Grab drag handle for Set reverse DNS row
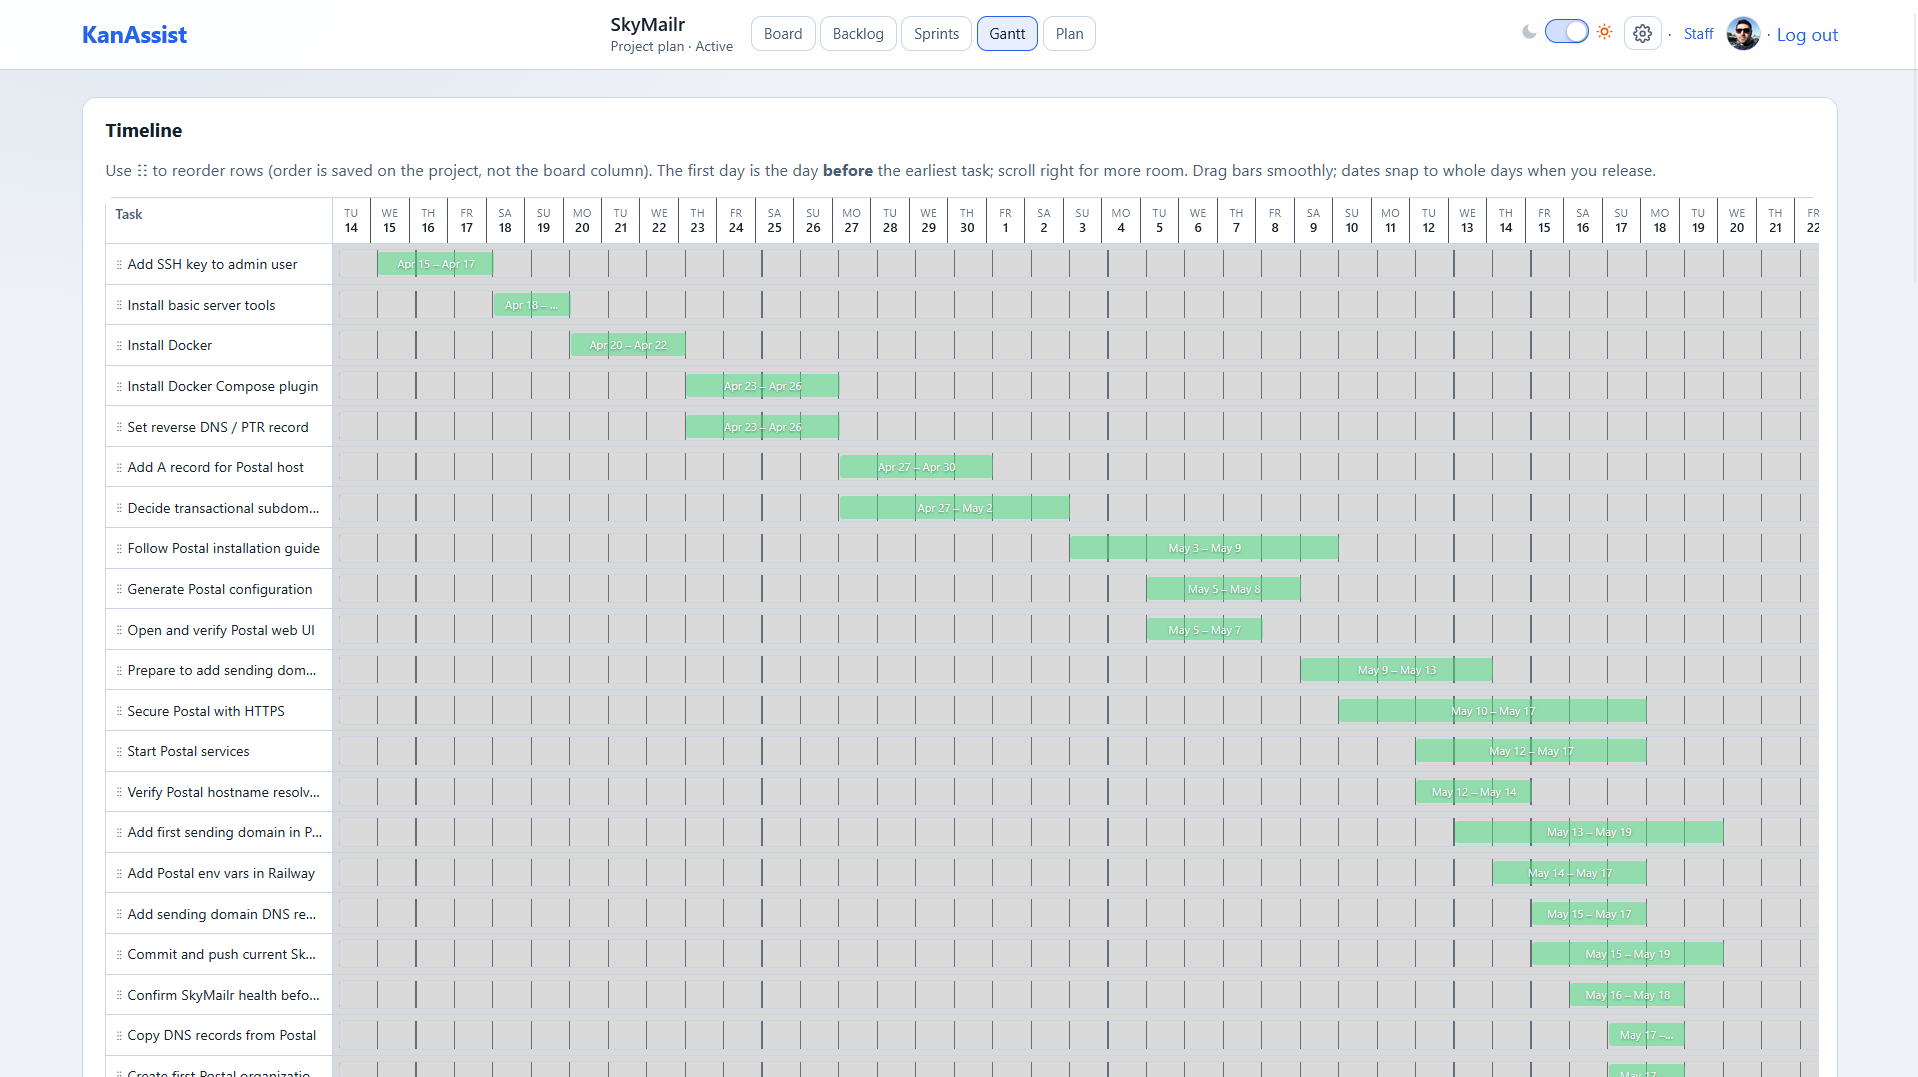Screen dimensions: 1918x1077 coord(119,428)
